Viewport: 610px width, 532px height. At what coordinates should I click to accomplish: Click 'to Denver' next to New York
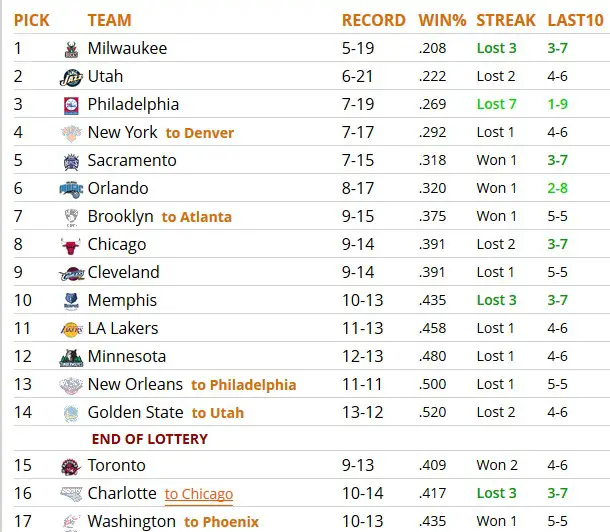pyautogui.click(x=200, y=133)
